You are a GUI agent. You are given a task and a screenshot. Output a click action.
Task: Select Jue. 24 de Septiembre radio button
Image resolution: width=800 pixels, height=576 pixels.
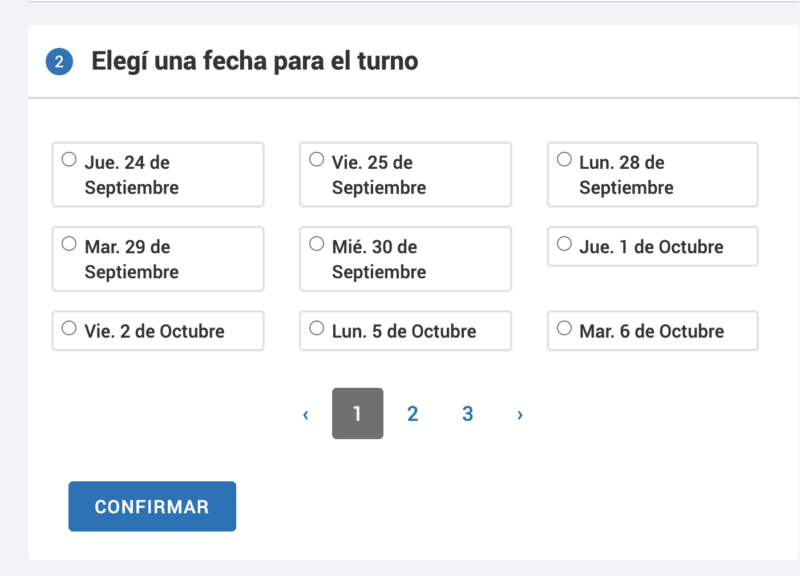(x=69, y=159)
